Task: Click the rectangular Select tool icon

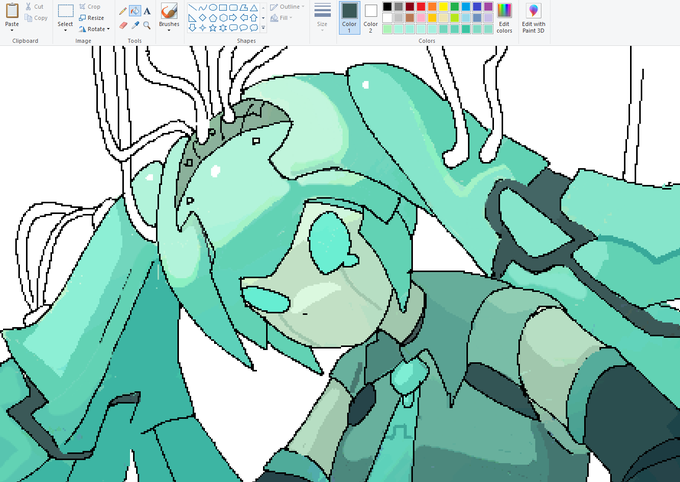Action: click(65, 11)
